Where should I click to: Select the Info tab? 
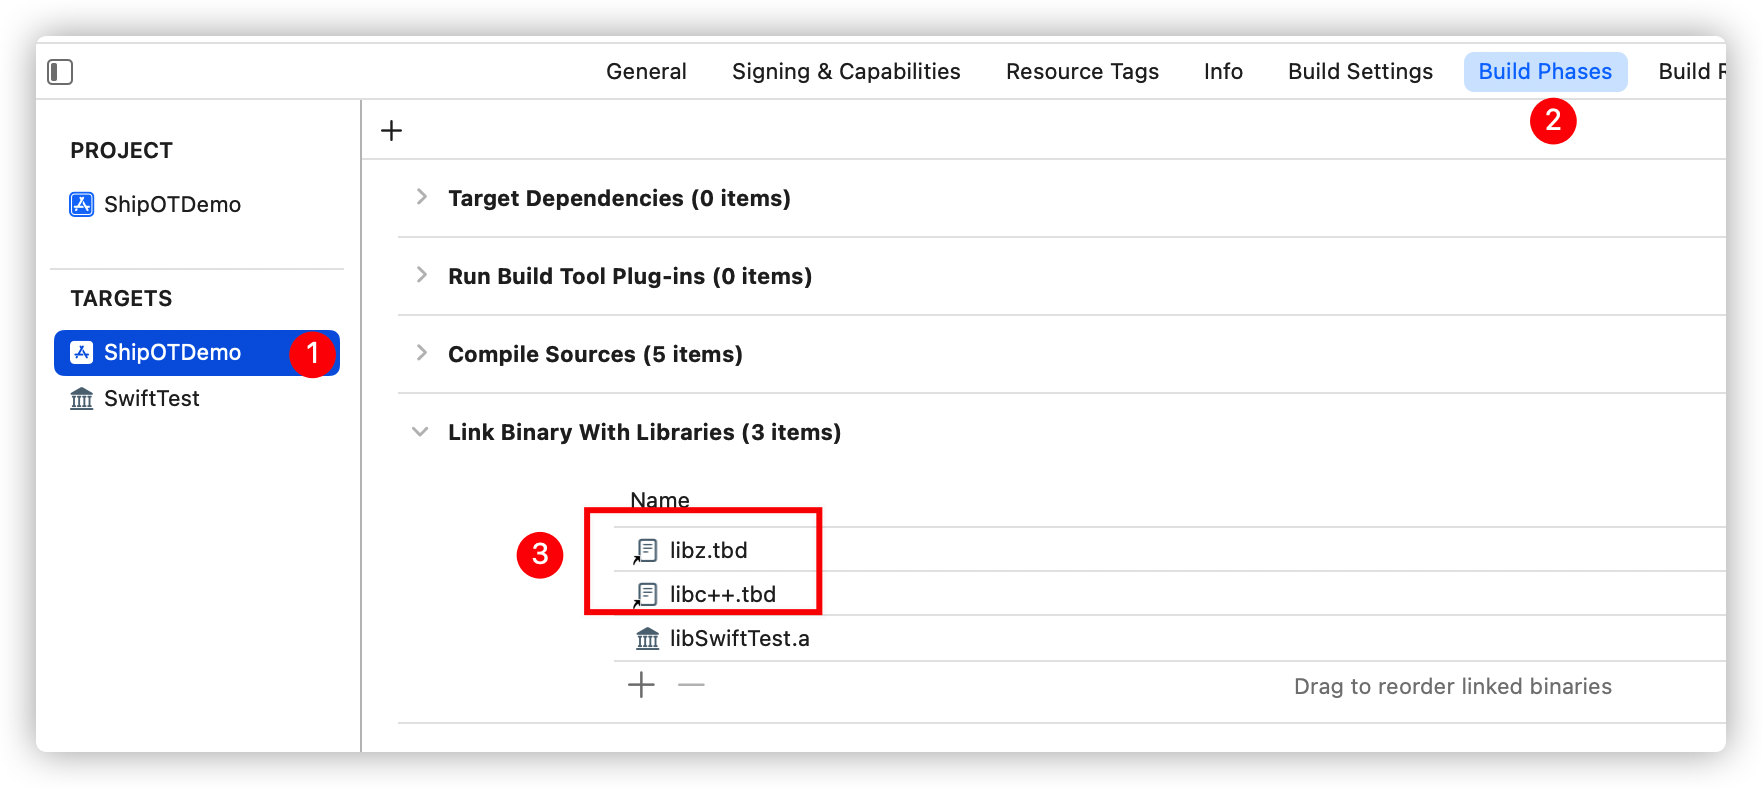point(1223,72)
